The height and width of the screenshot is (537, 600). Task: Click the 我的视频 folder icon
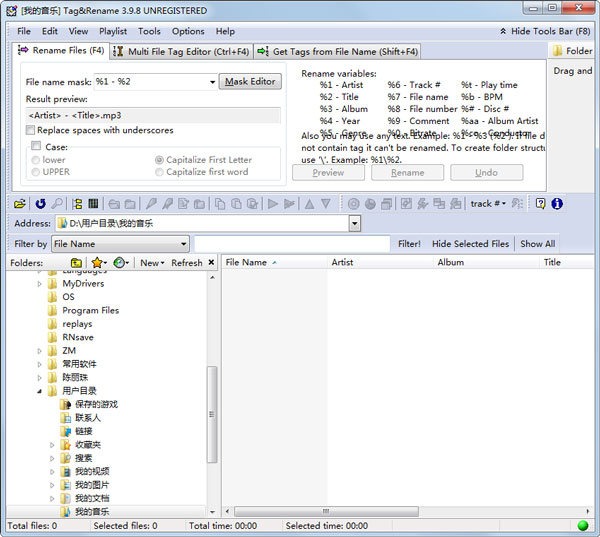click(65, 472)
